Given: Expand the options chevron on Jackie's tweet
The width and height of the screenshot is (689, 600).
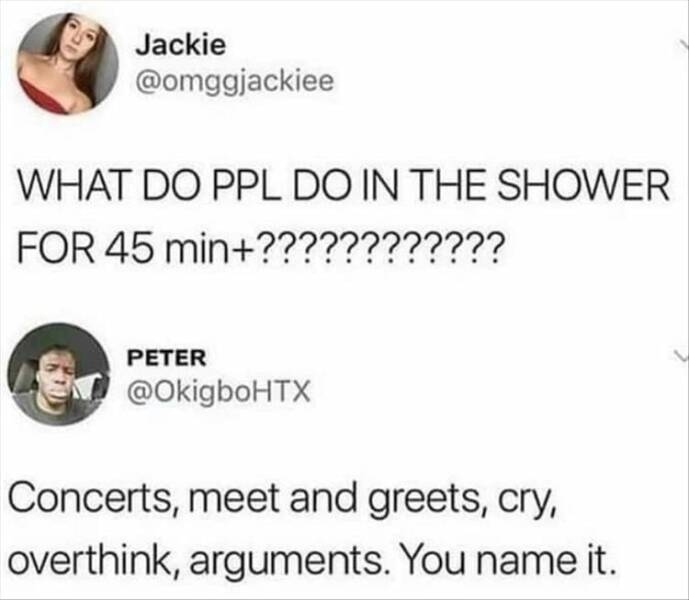Looking at the screenshot, I should [684, 44].
